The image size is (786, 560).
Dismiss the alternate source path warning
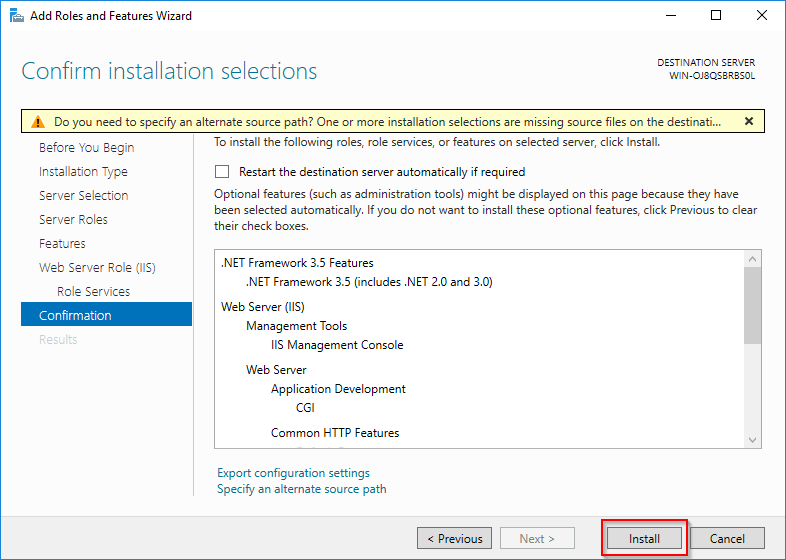(x=748, y=121)
